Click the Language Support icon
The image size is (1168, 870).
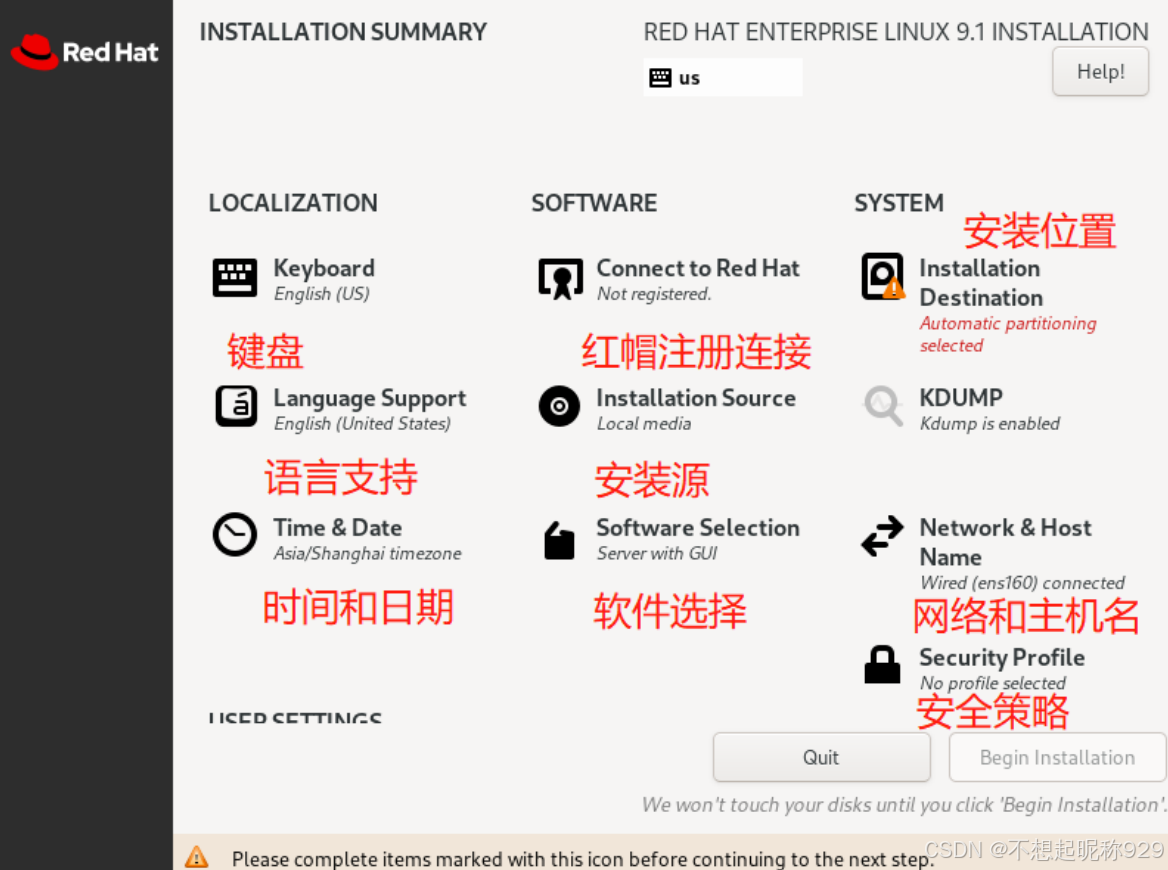236,406
